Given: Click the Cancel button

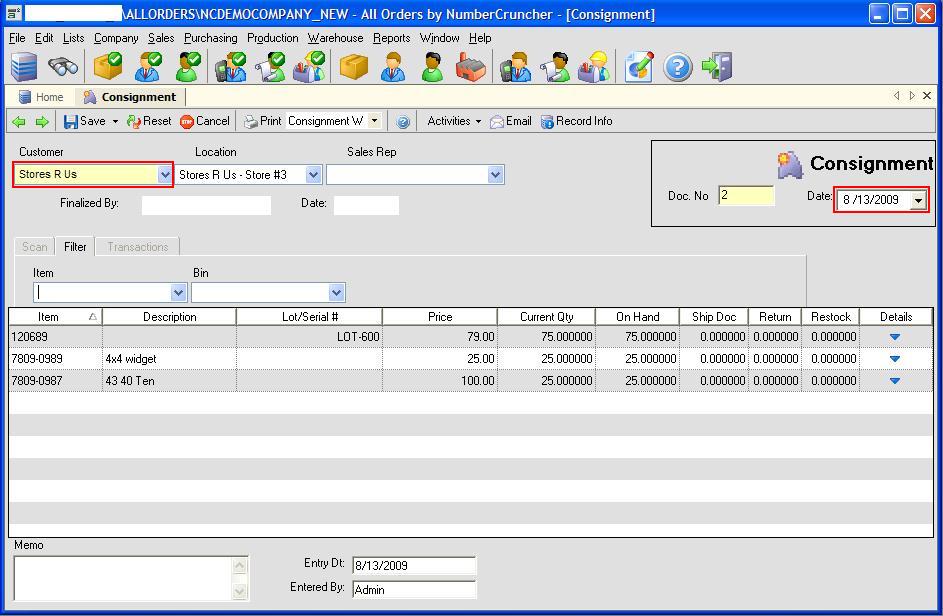Looking at the screenshot, I should [x=205, y=121].
